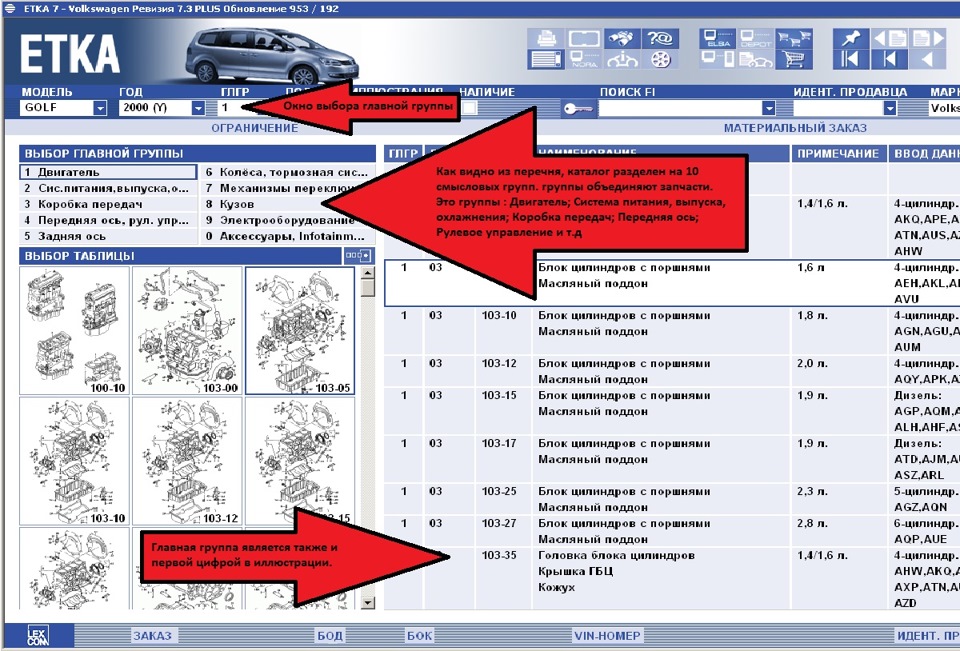Screen dimensions: 960x651
Task: Click the vehicle info icon with letter i
Action: [x=622, y=59]
